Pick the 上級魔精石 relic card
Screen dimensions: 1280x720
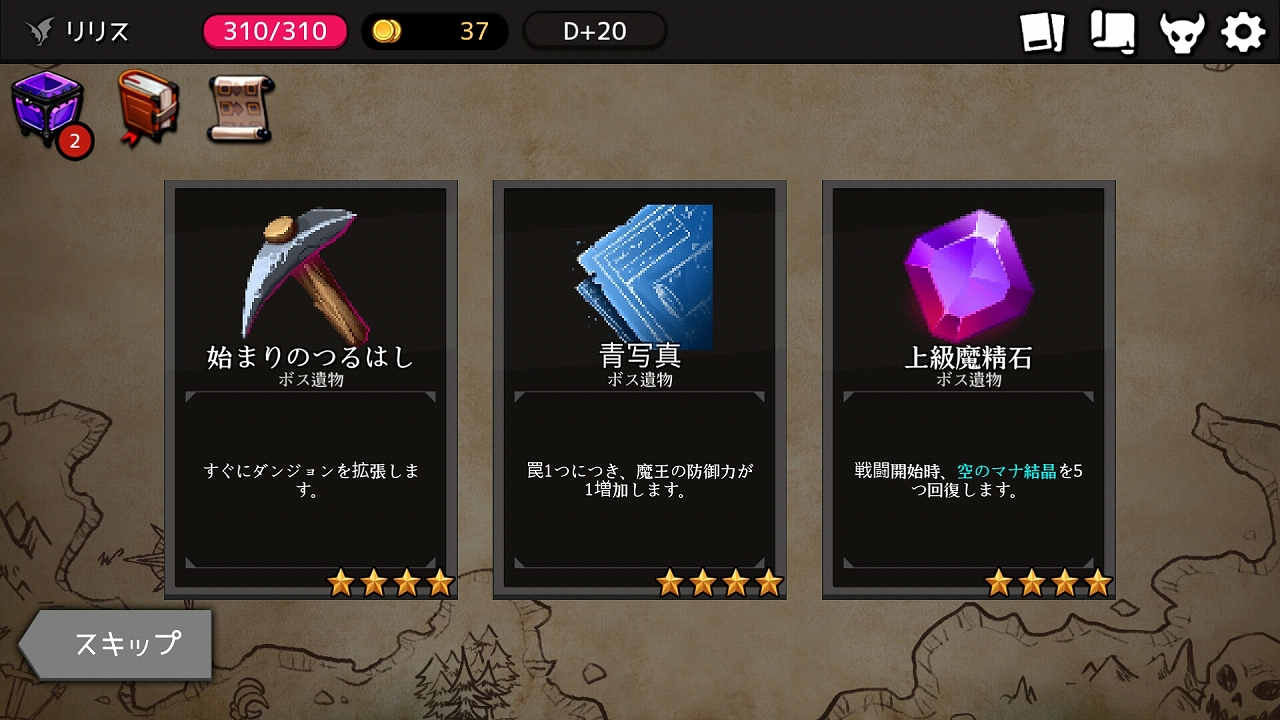coord(969,390)
